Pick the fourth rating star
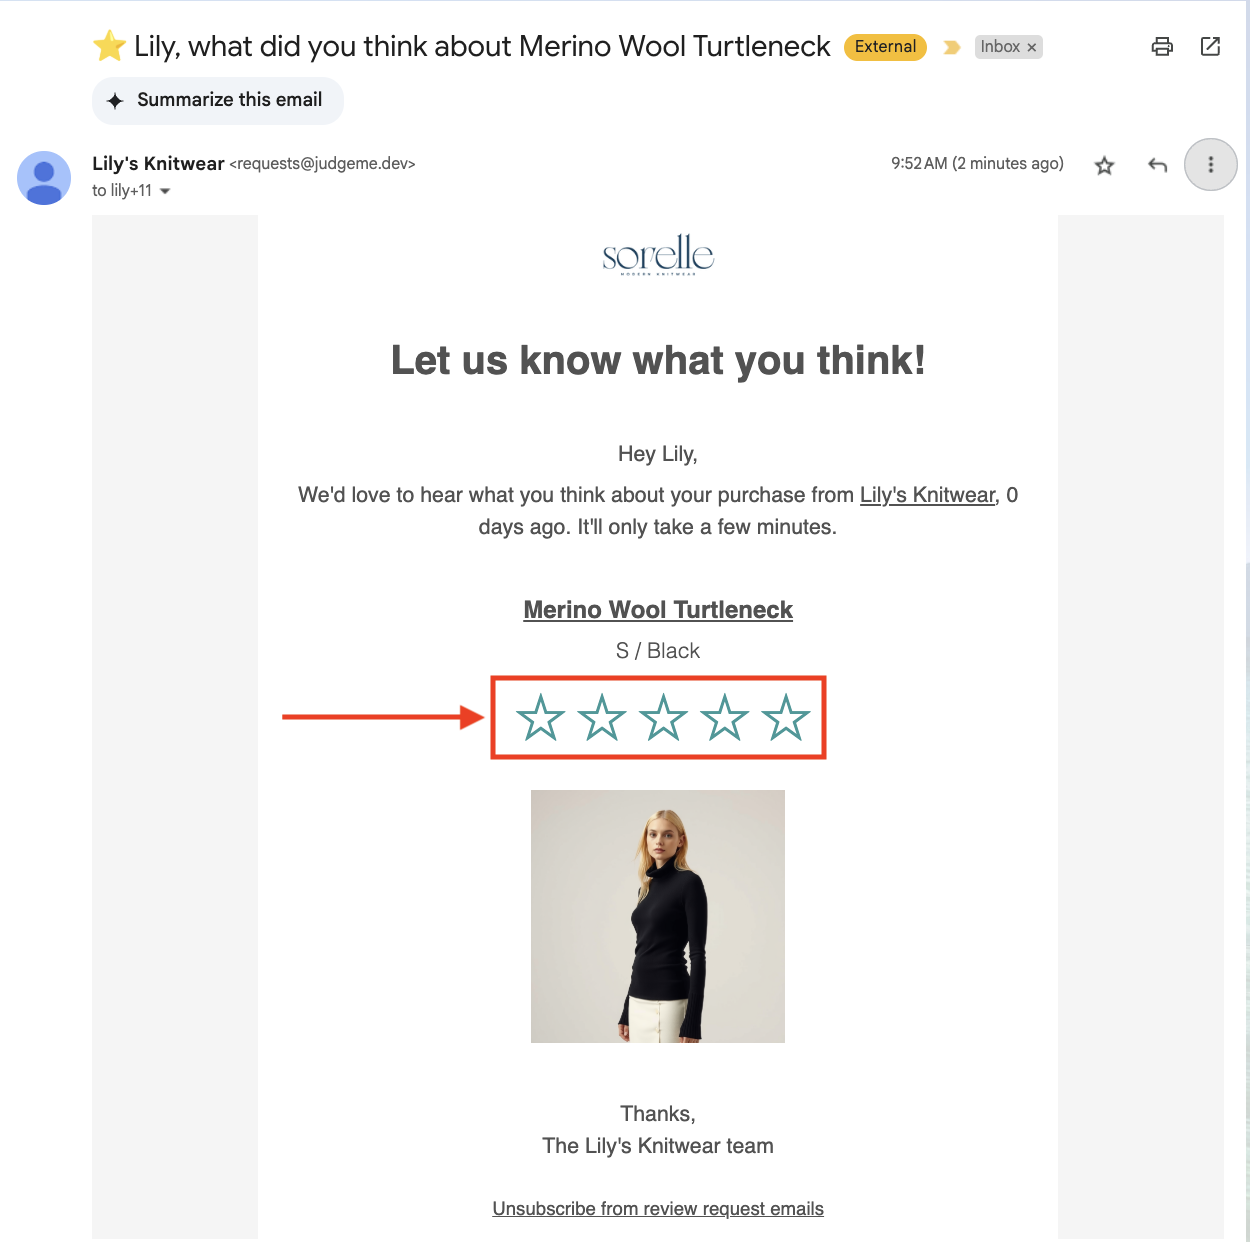This screenshot has width=1250, height=1242. tap(725, 718)
